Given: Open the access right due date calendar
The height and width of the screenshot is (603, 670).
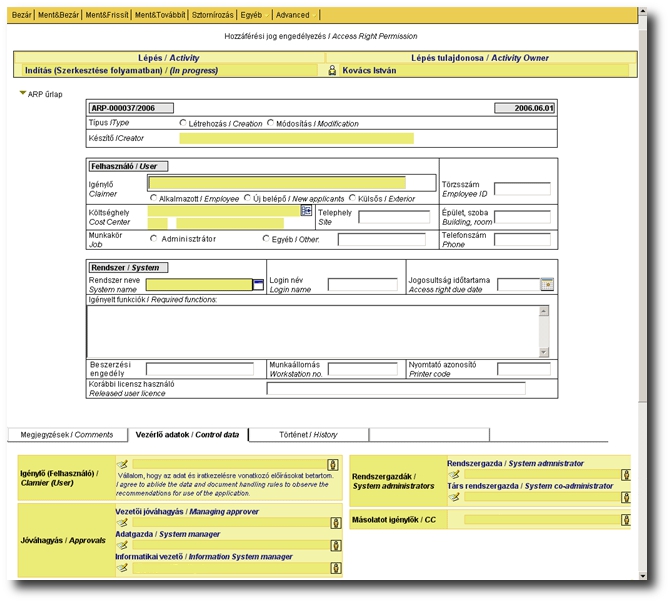Looking at the screenshot, I should tap(547, 284).
